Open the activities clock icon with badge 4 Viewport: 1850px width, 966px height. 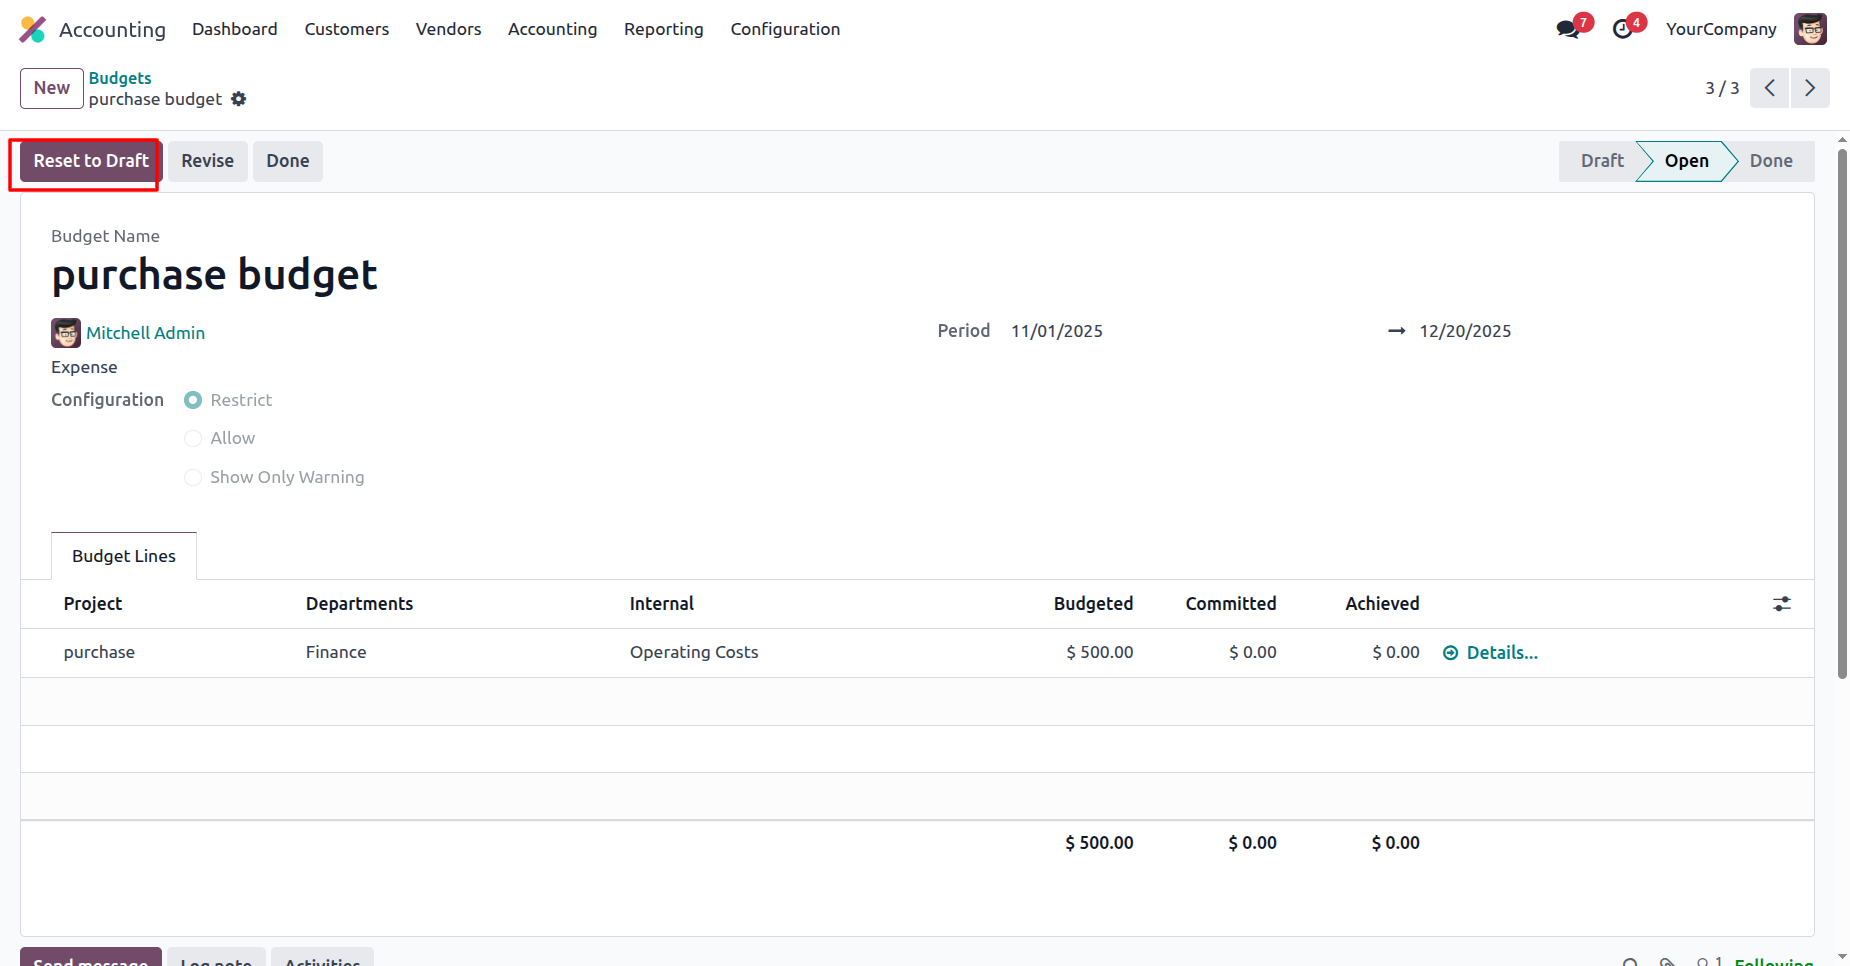(x=1624, y=29)
